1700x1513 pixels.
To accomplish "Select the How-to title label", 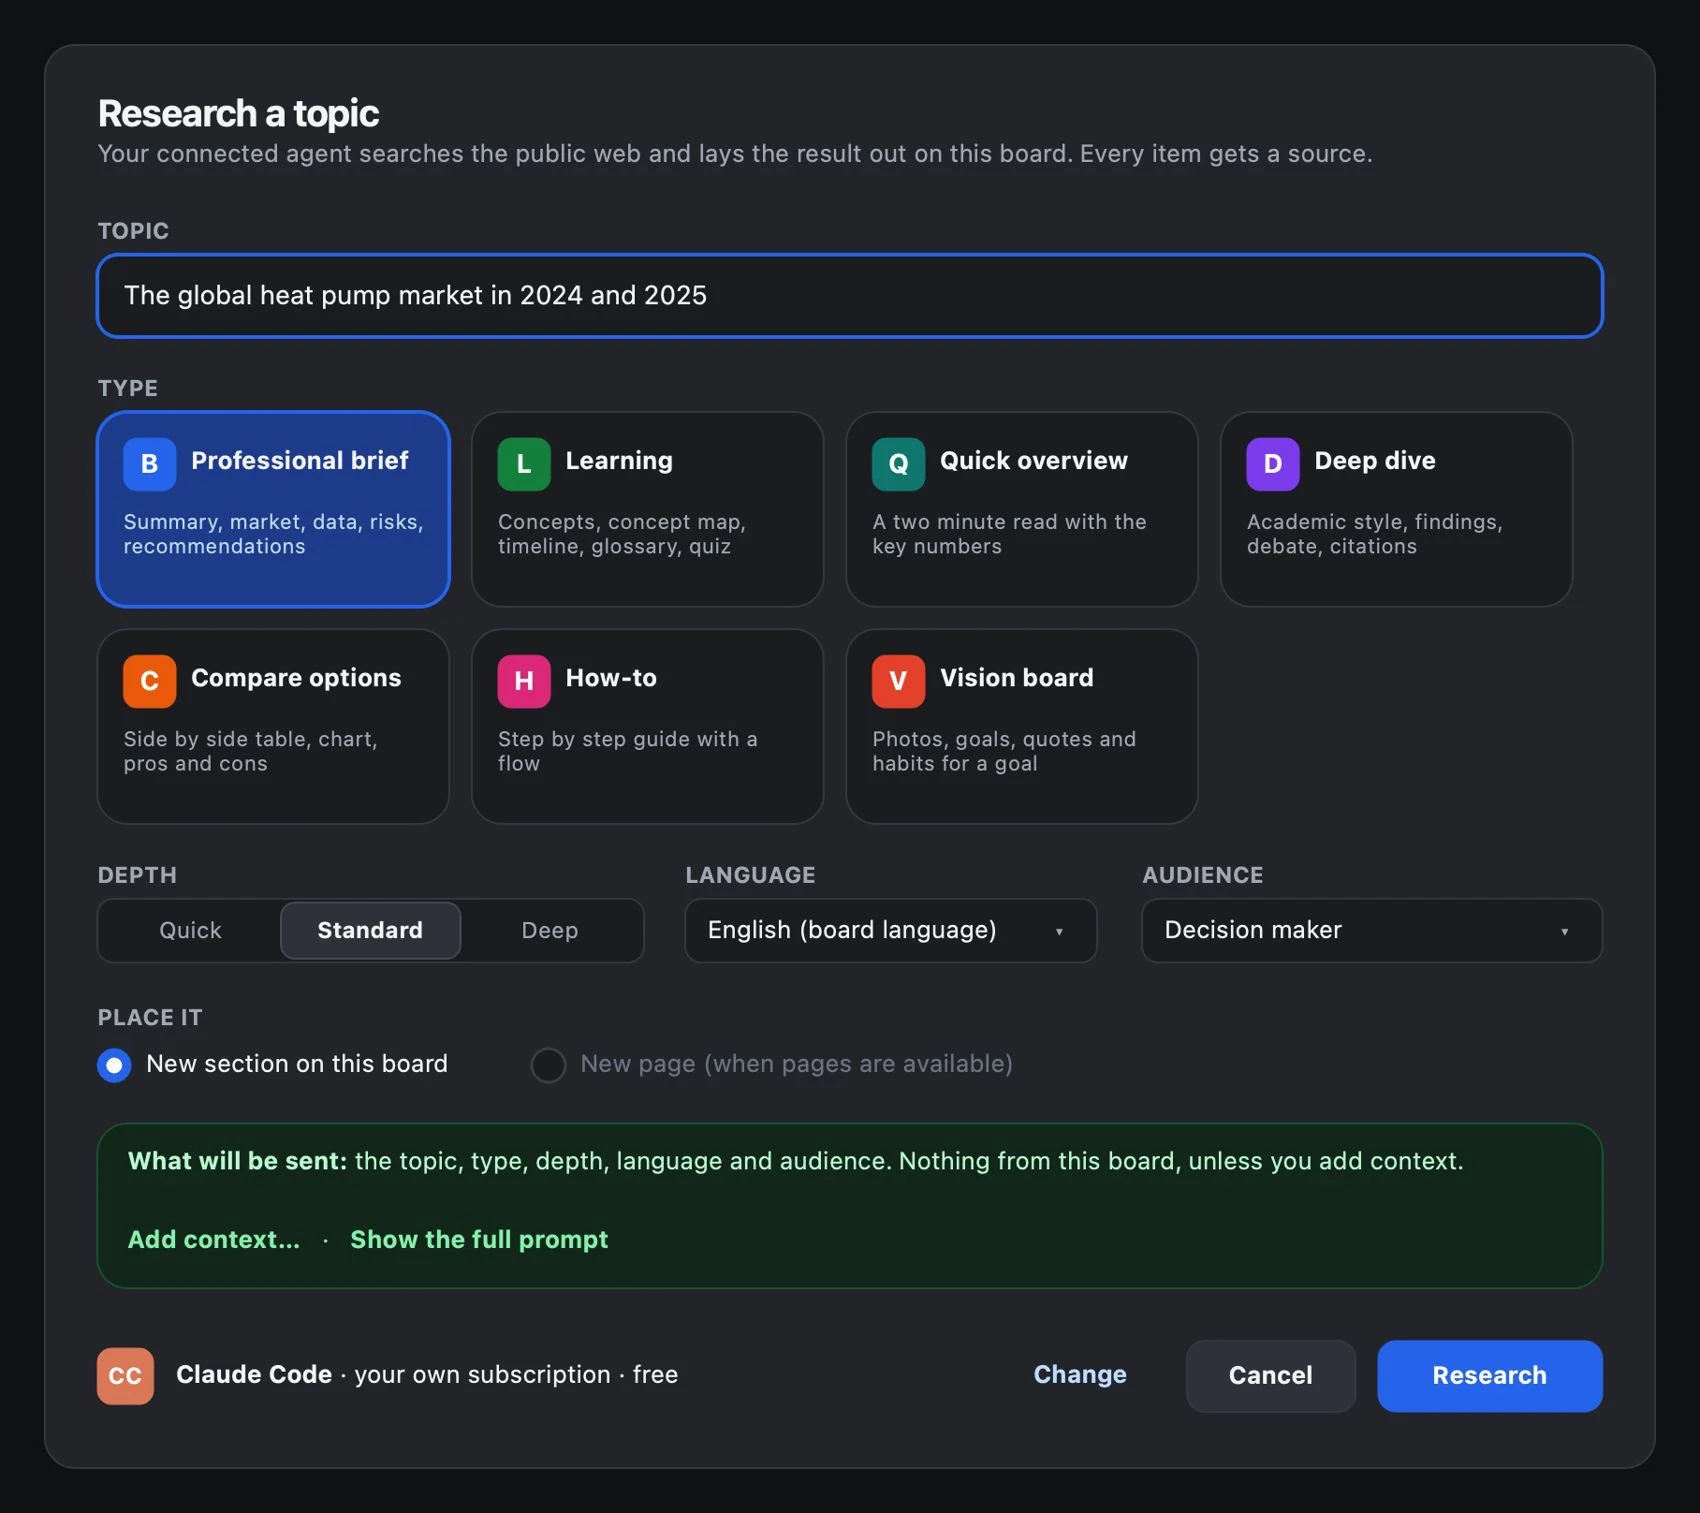I will pos(611,677).
